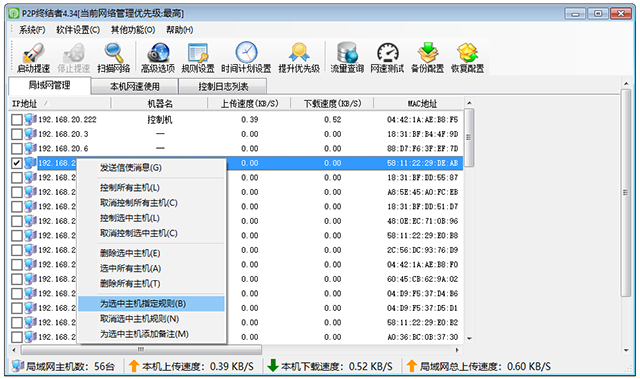Viewport: 640px width, 379px height.
Task: Click the green 本机下载速度 arrow icon
Action: point(273,366)
